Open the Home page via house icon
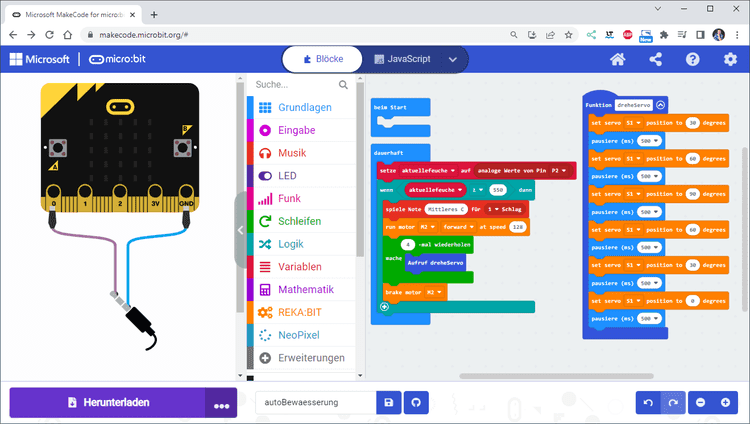Viewport: 750px width, 424px height. coord(618,59)
